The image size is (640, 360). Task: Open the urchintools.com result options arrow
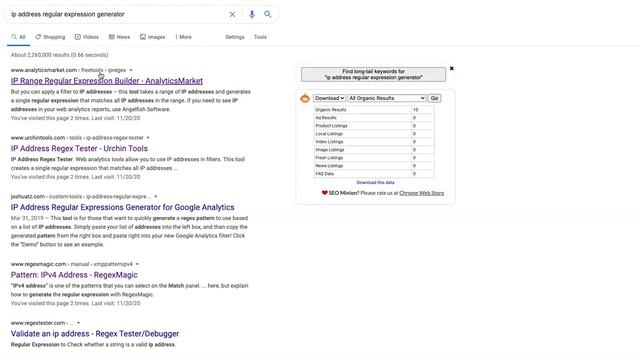pyautogui.click(x=148, y=138)
